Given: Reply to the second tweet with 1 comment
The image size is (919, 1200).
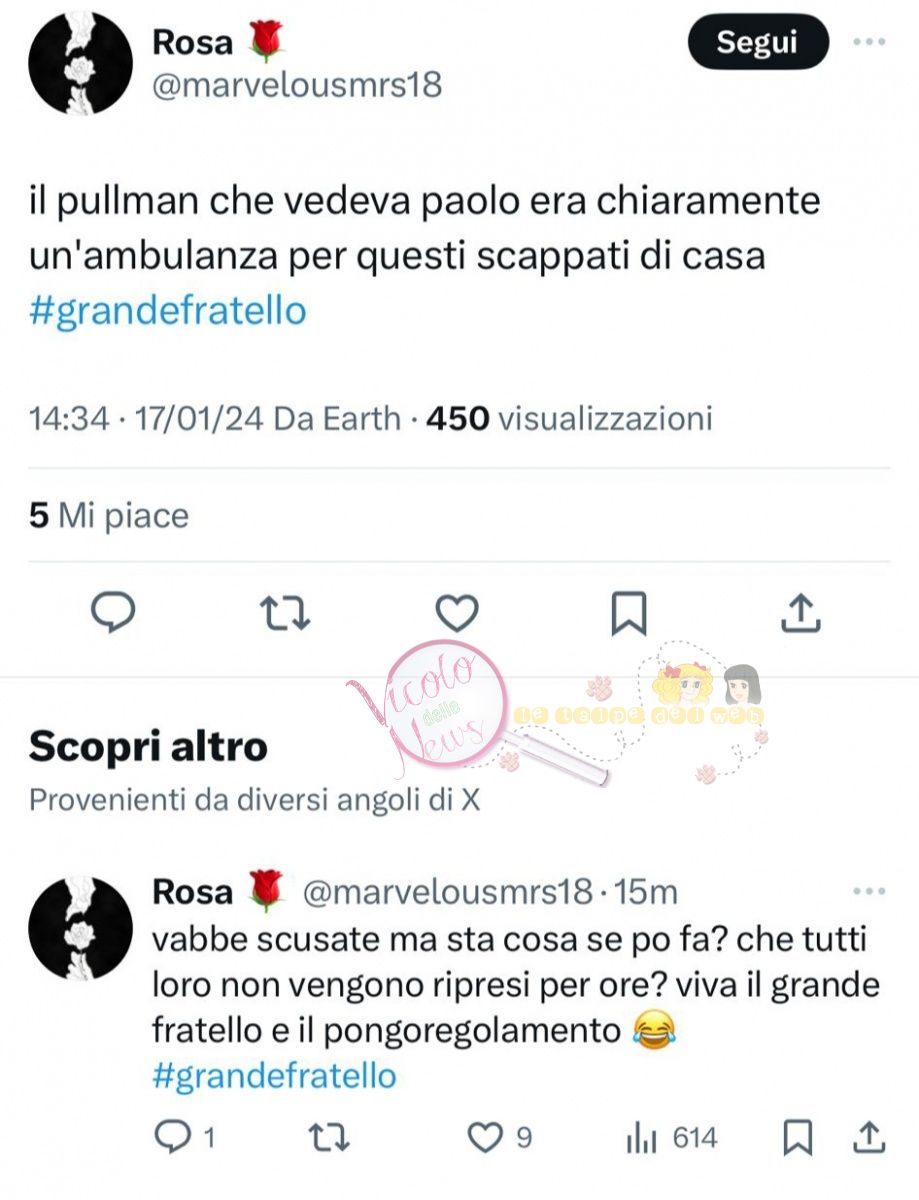Looking at the screenshot, I should pos(186,1138).
